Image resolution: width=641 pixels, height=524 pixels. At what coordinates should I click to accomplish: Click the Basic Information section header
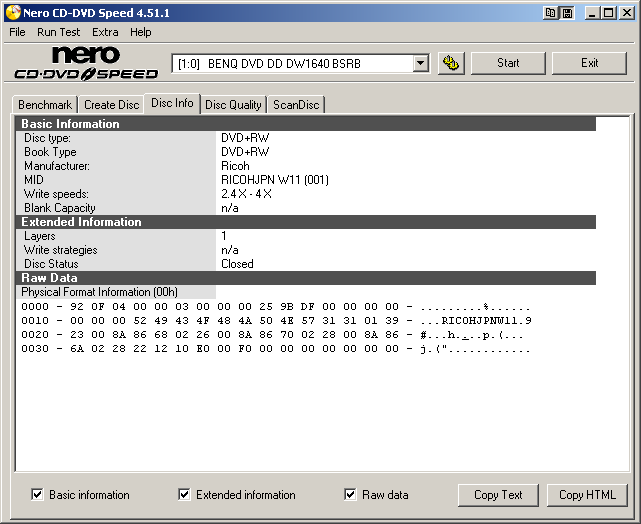pos(306,124)
